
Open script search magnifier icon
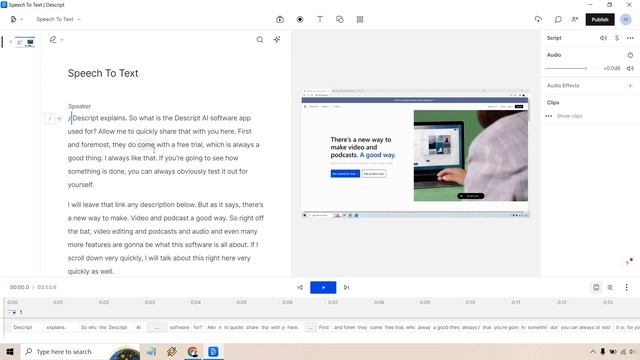[260, 40]
